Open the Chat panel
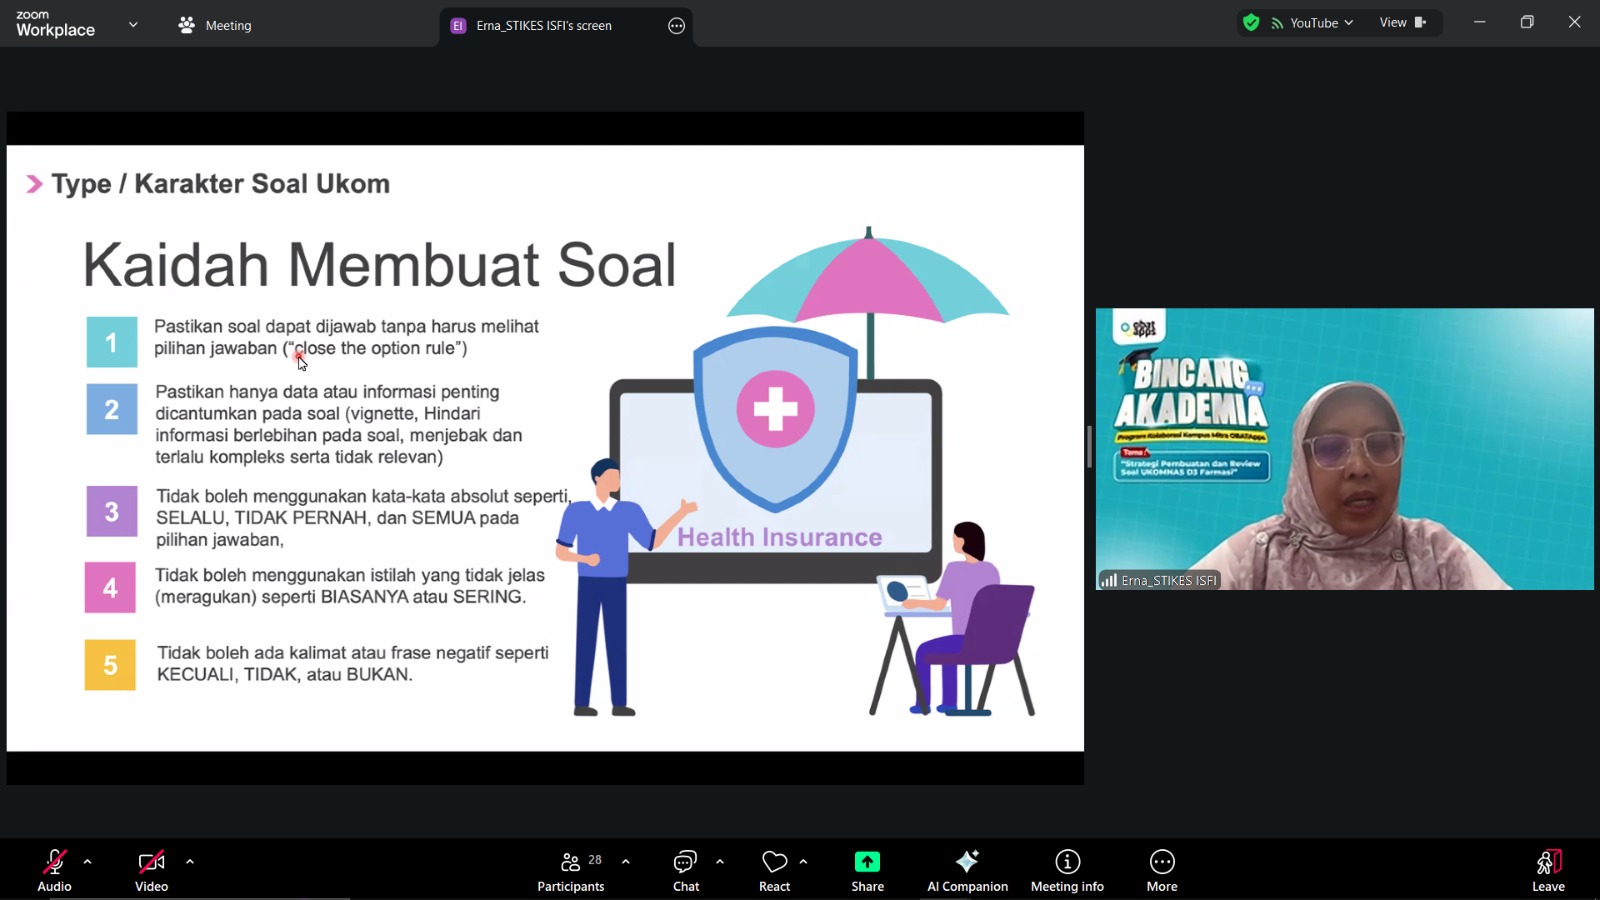Screen dimensions: 1600x900 point(686,870)
